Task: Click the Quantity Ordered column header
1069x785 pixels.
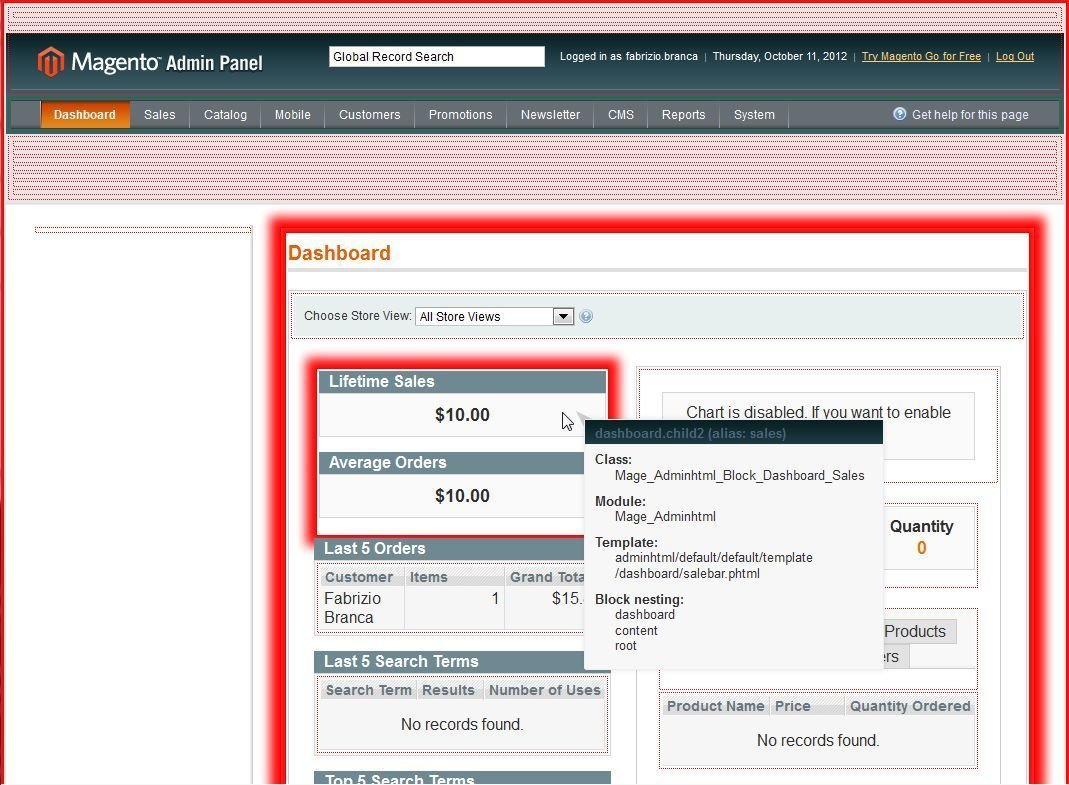Action: 909,707
